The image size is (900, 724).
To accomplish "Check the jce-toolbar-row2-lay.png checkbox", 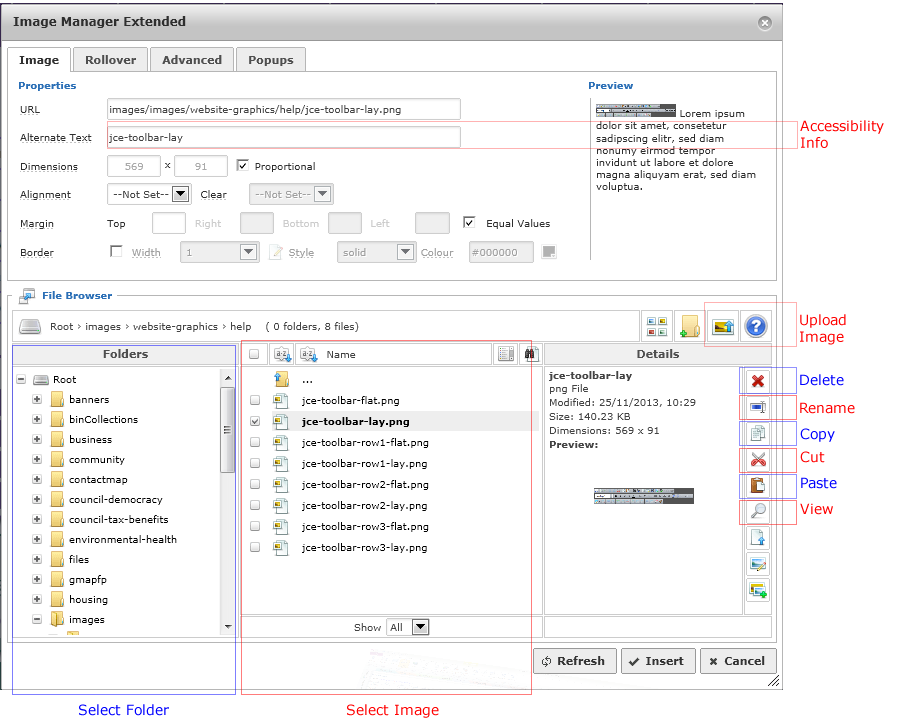I will click(x=255, y=505).
